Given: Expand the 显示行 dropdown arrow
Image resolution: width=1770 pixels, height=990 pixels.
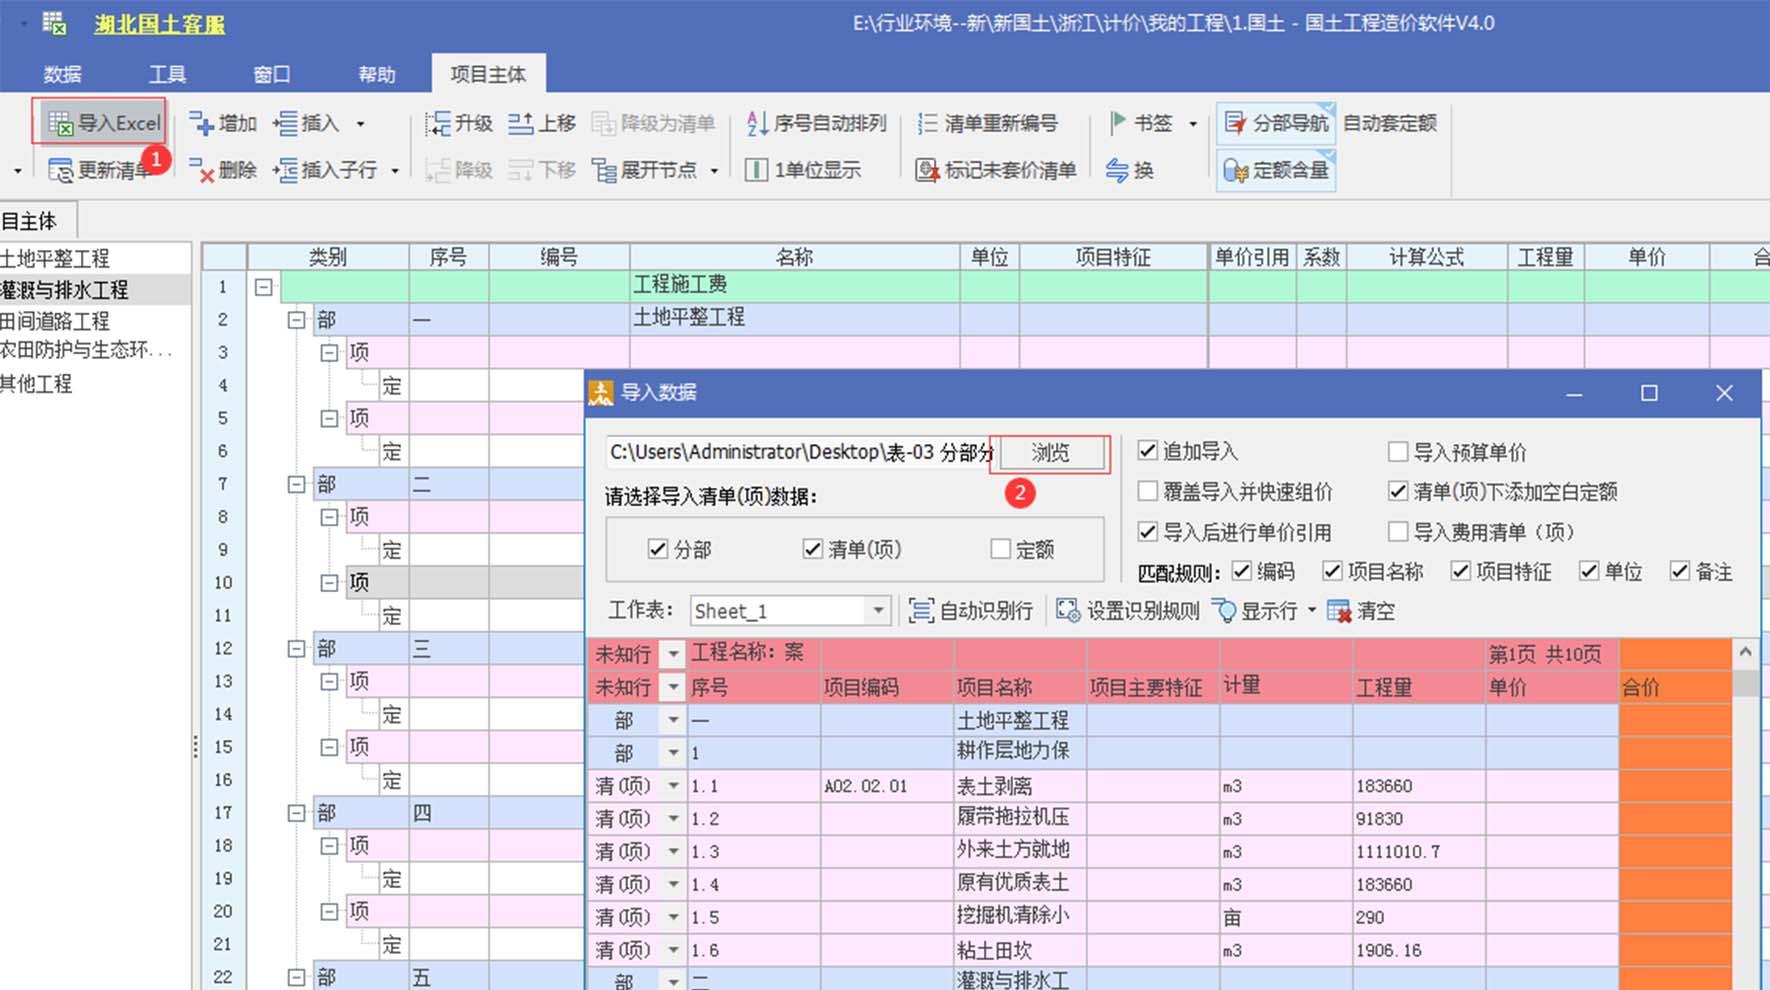Looking at the screenshot, I should point(1312,611).
